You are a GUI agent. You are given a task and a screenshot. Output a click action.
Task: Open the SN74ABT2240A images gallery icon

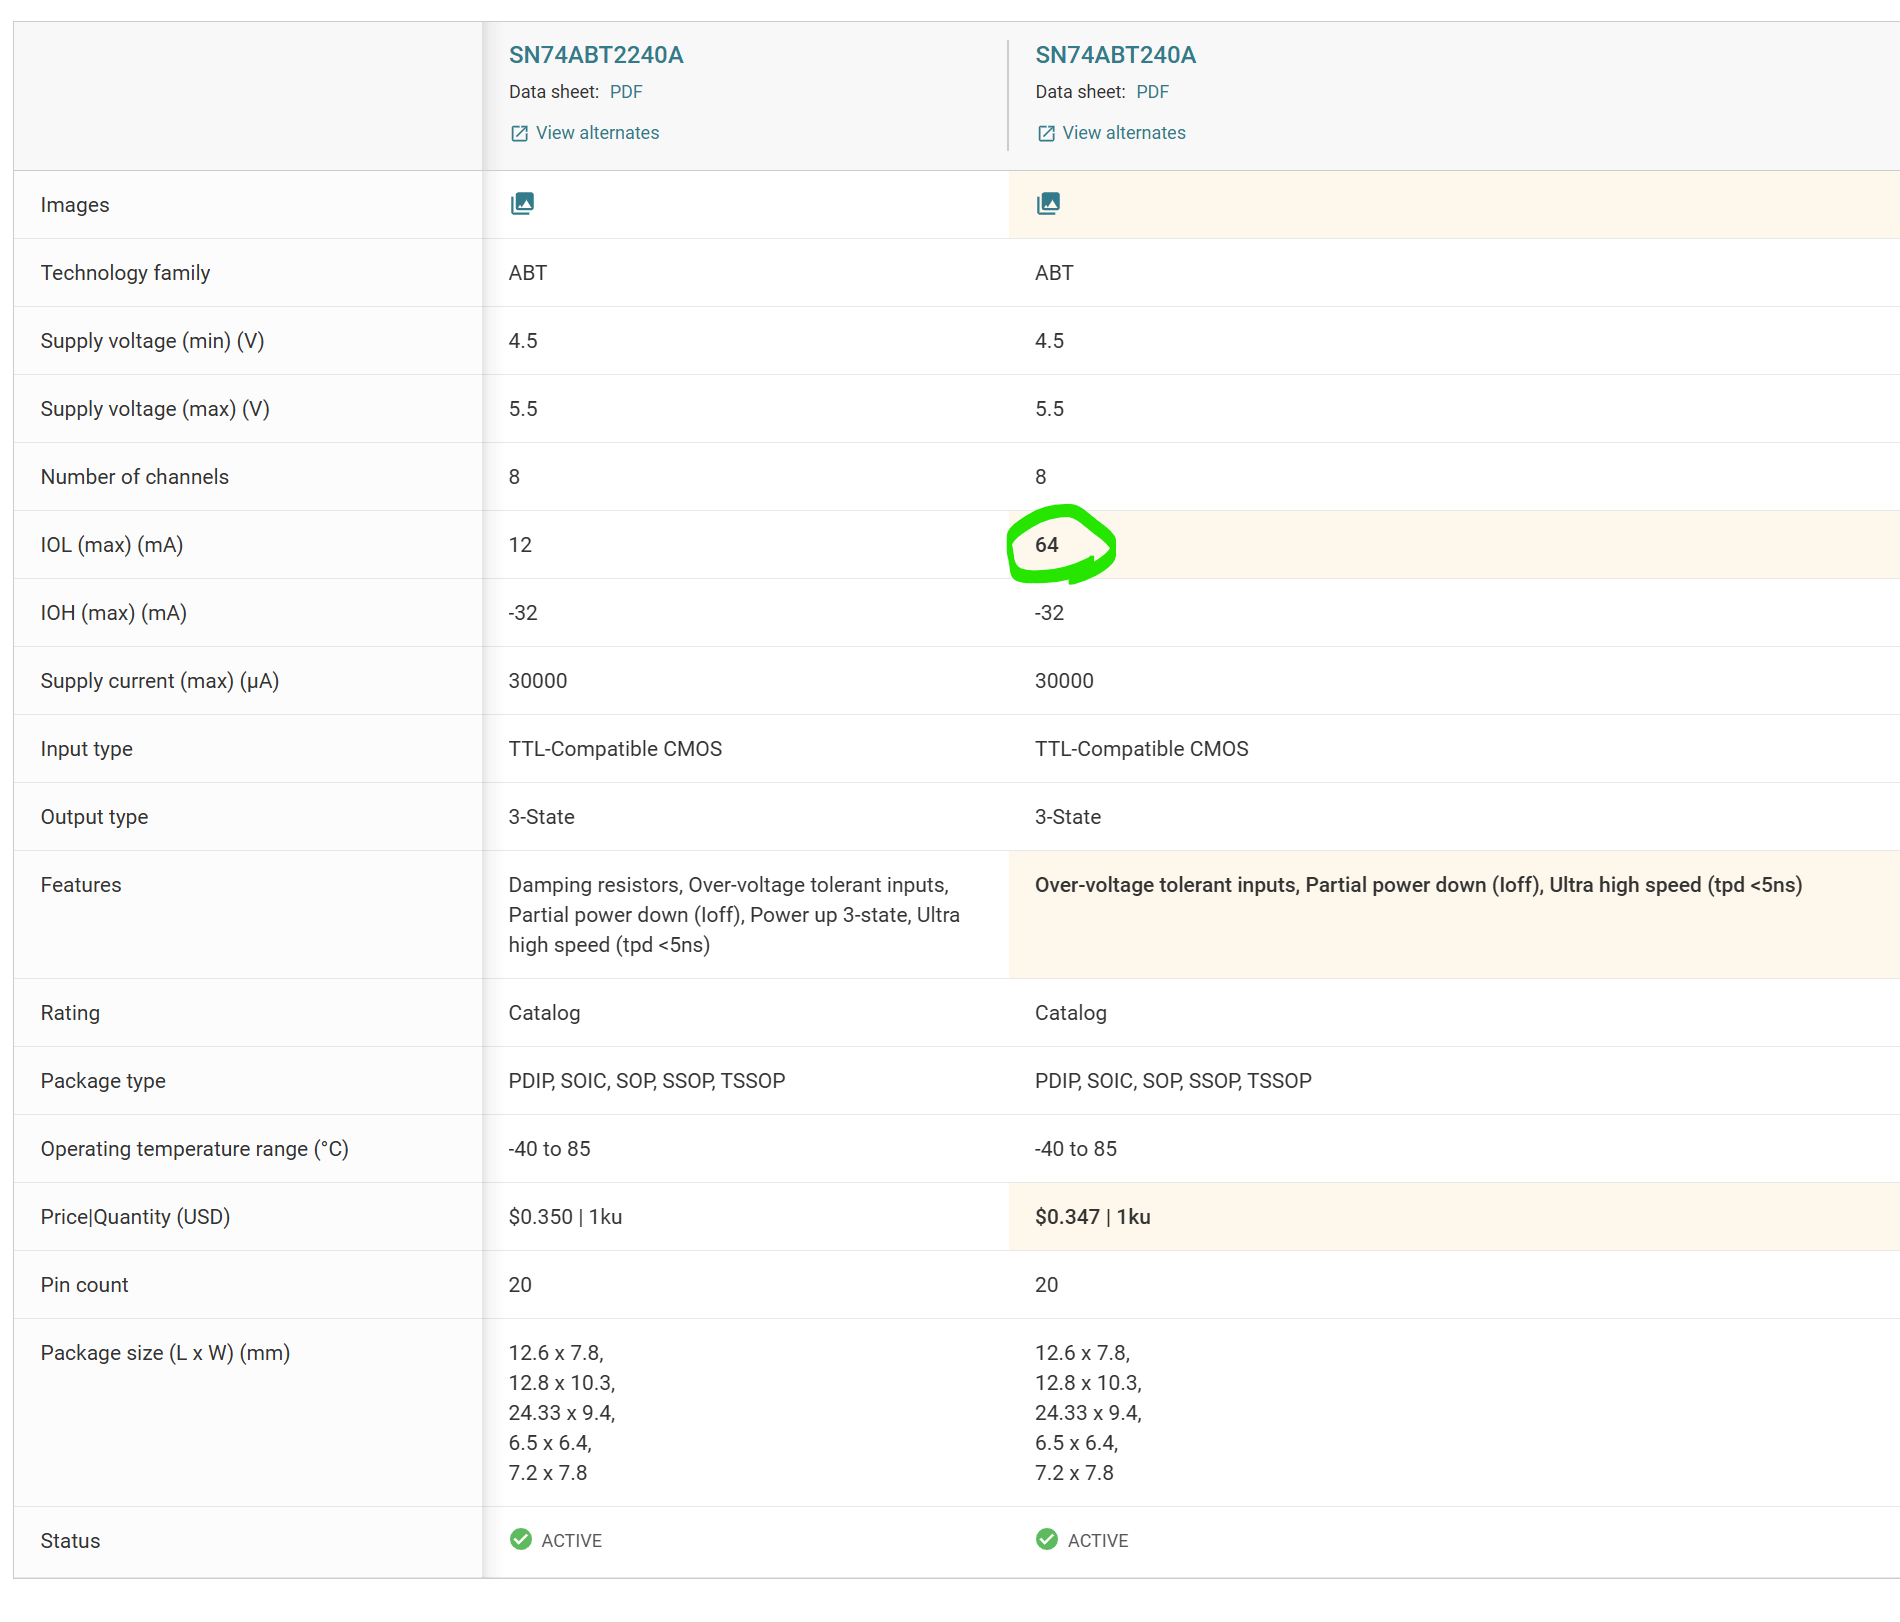[522, 204]
